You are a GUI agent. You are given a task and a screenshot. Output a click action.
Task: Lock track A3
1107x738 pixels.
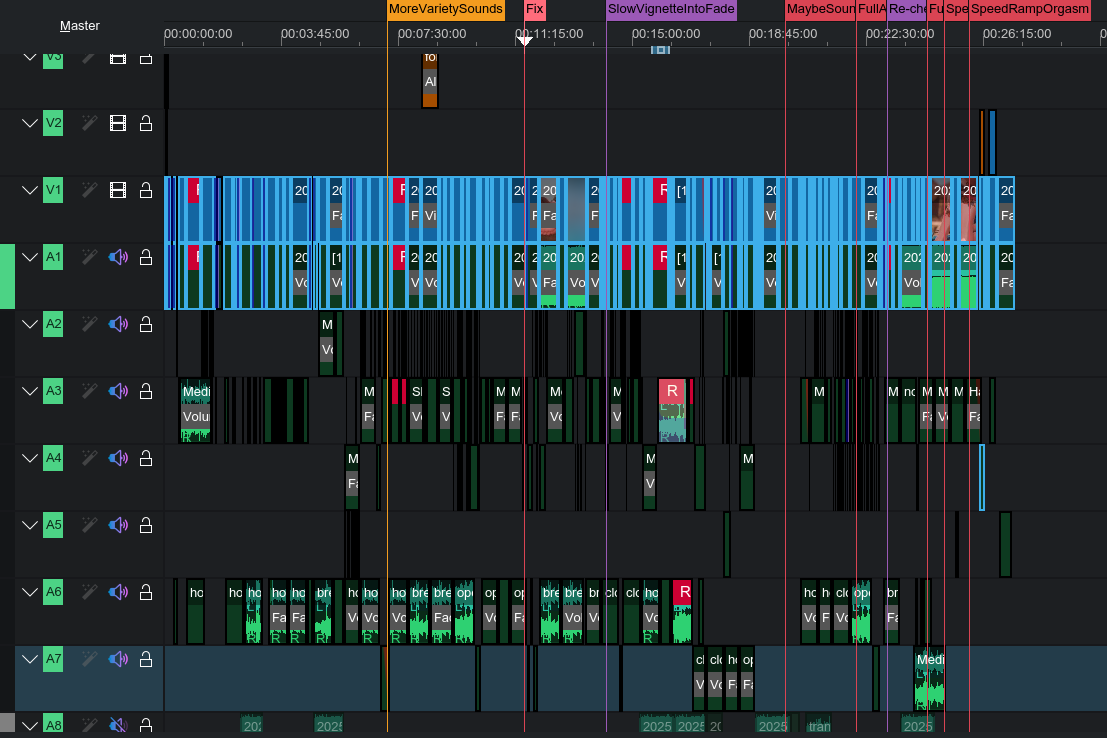146,391
